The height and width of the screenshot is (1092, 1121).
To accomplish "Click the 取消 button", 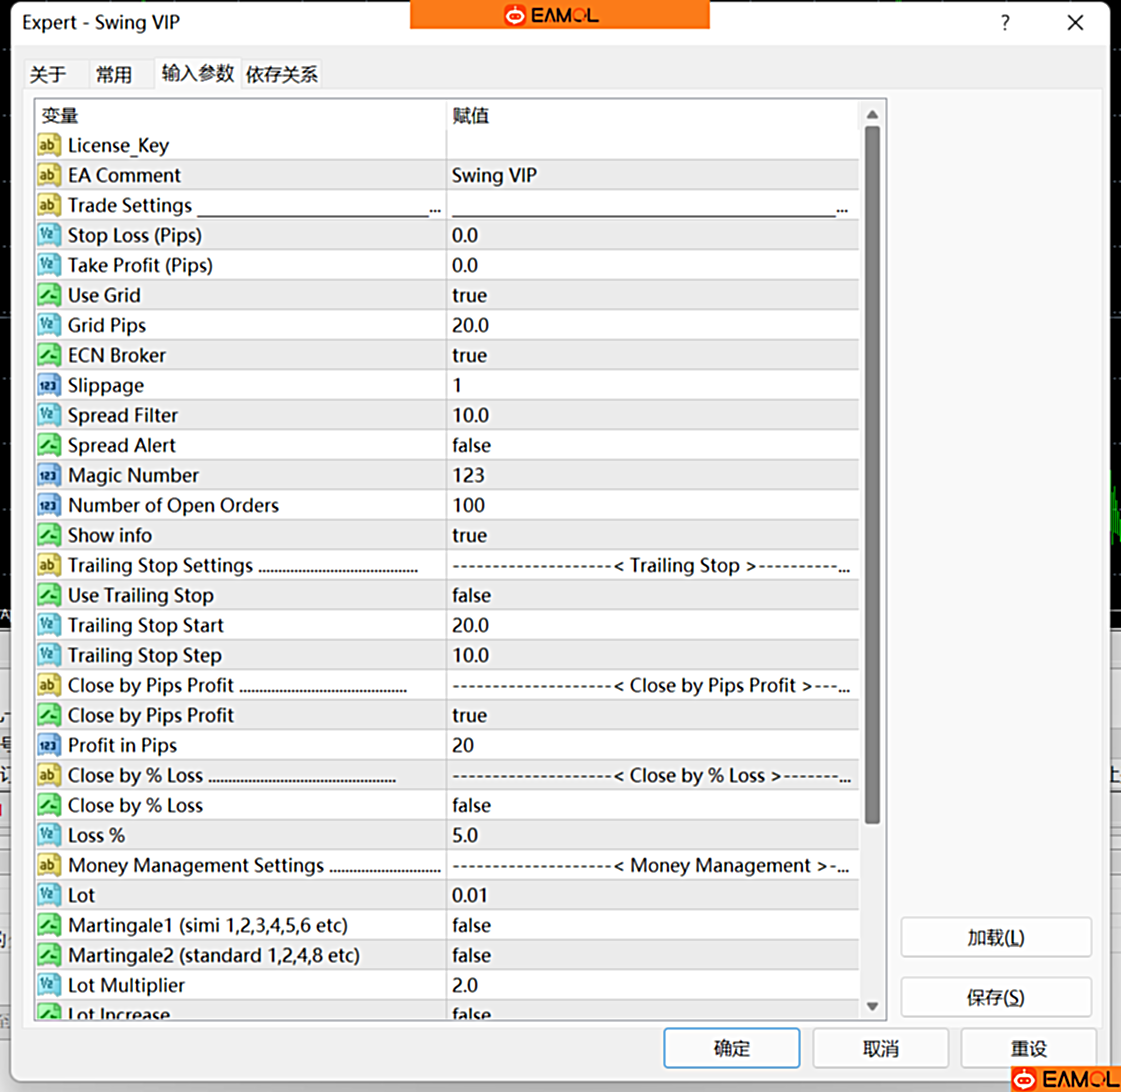I will tap(881, 1048).
